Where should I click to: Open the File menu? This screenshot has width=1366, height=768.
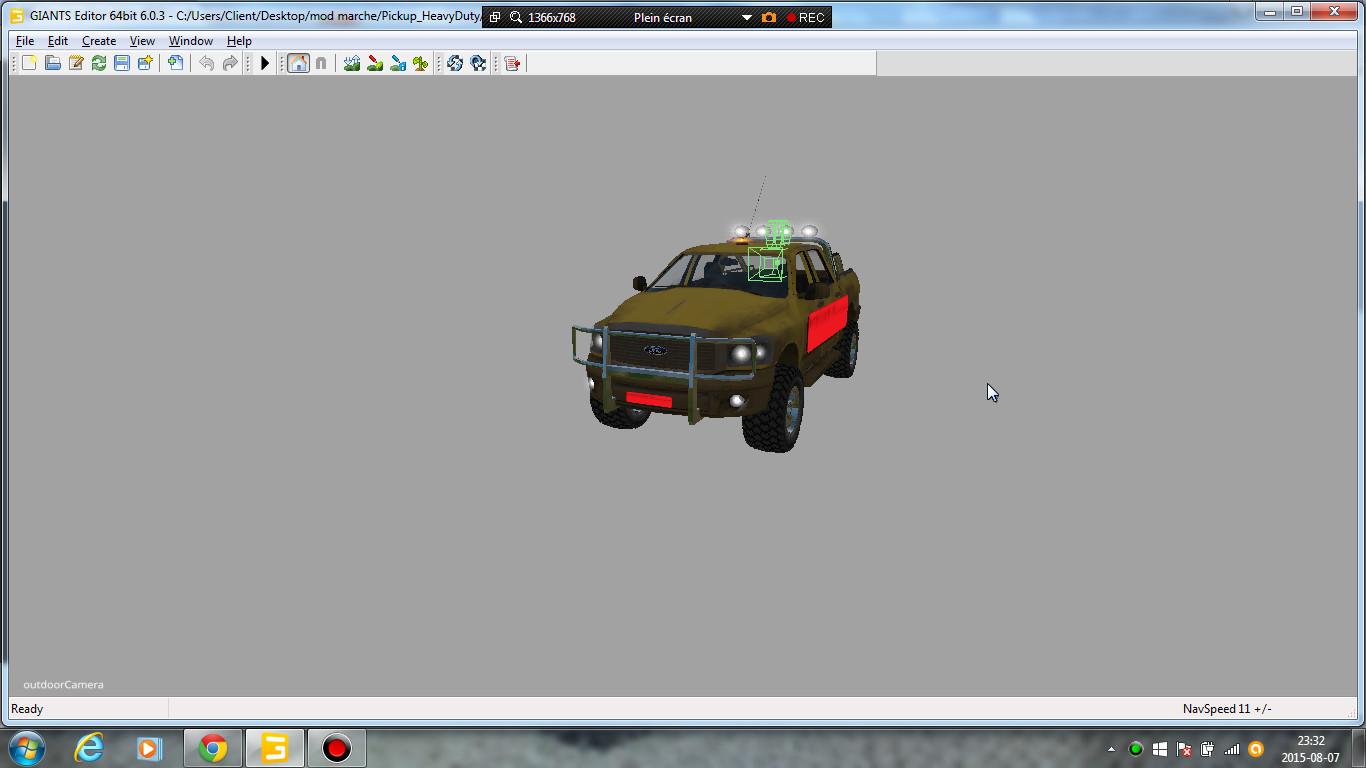tap(25, 41)
